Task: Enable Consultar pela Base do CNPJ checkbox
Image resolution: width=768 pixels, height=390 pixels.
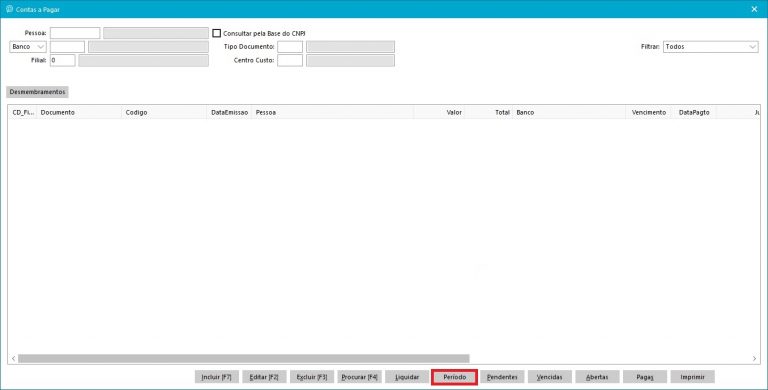Action: click(x=216, y=33)
